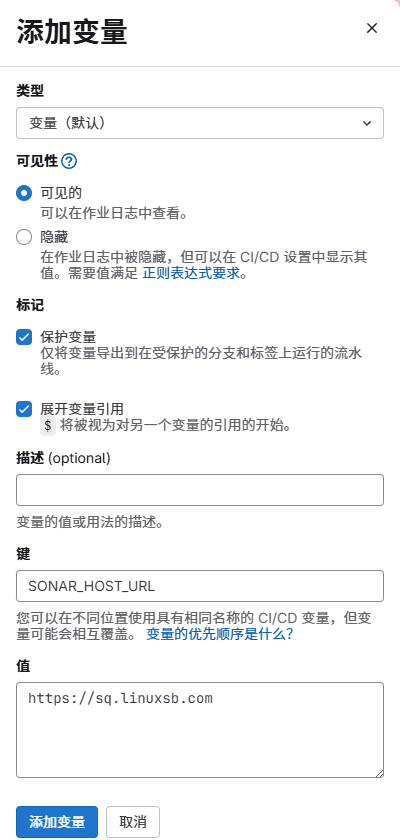
Task: Select the 隐藏 visibility radio button
Action: pos(24,237)
